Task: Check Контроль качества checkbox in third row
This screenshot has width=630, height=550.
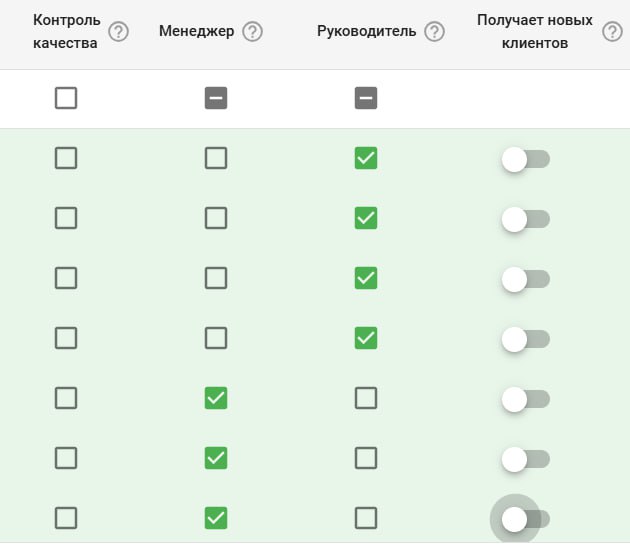Action: [66, 278]
